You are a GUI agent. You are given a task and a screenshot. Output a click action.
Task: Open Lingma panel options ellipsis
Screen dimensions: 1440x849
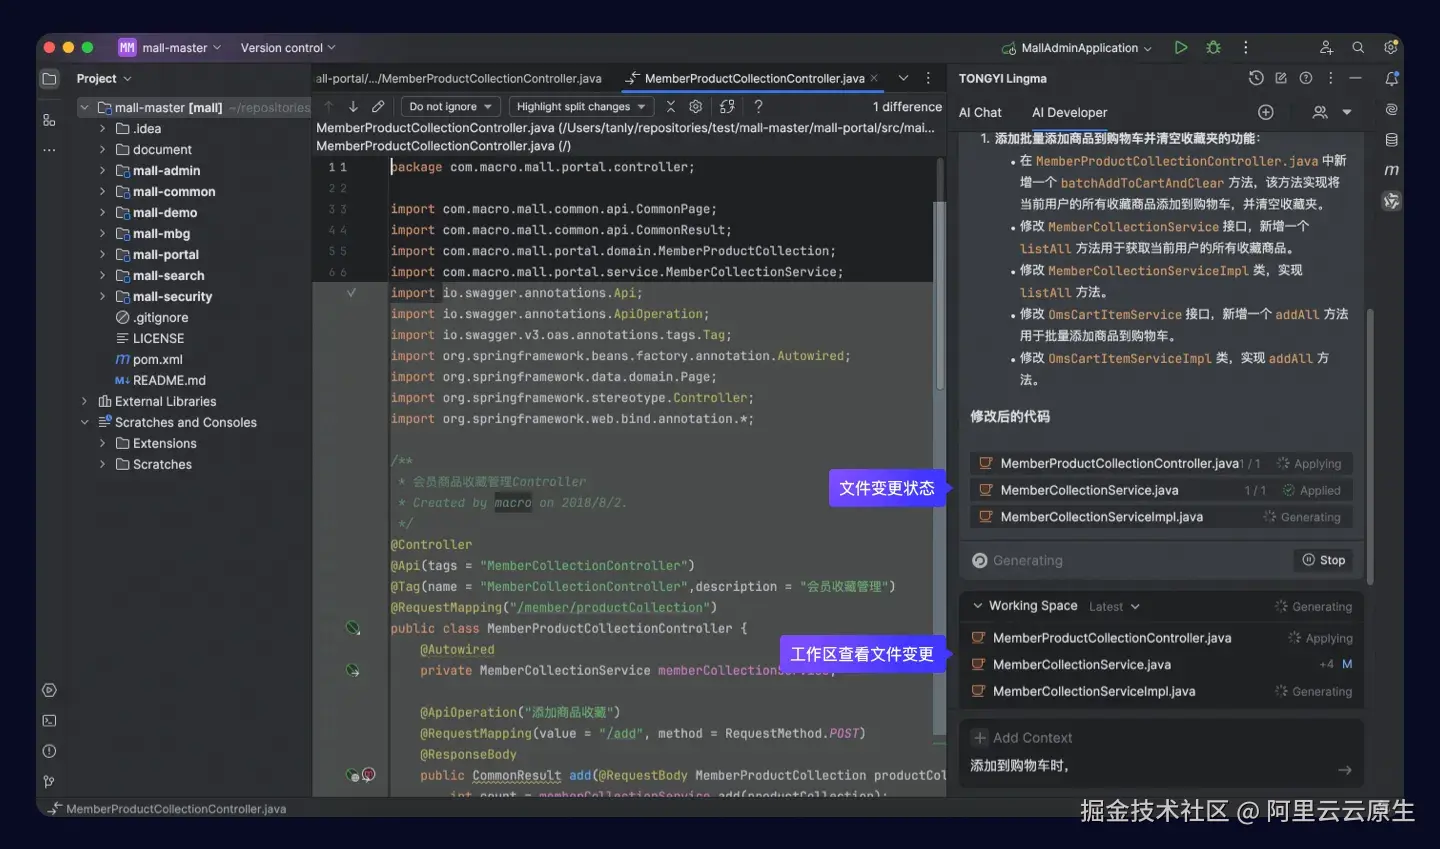tap(1330, 78)
